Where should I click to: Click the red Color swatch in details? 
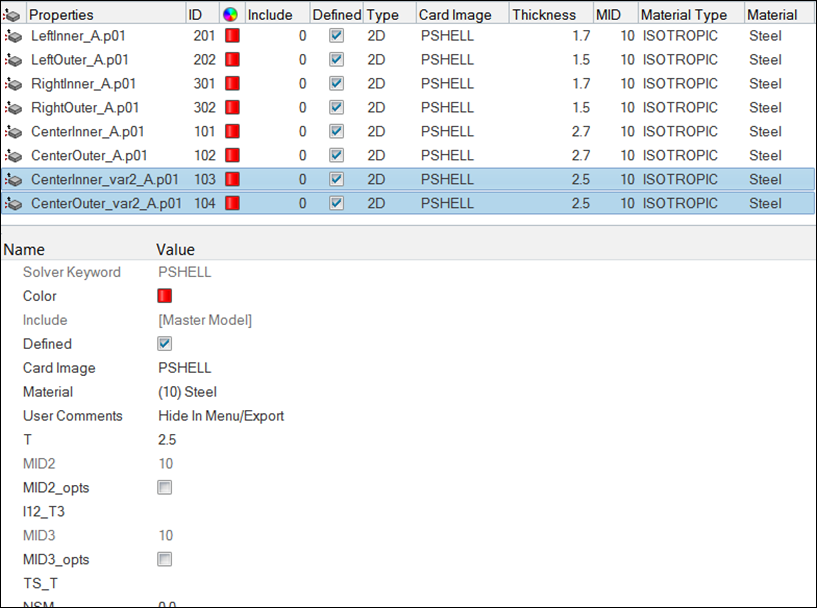[x=165, y=296]
